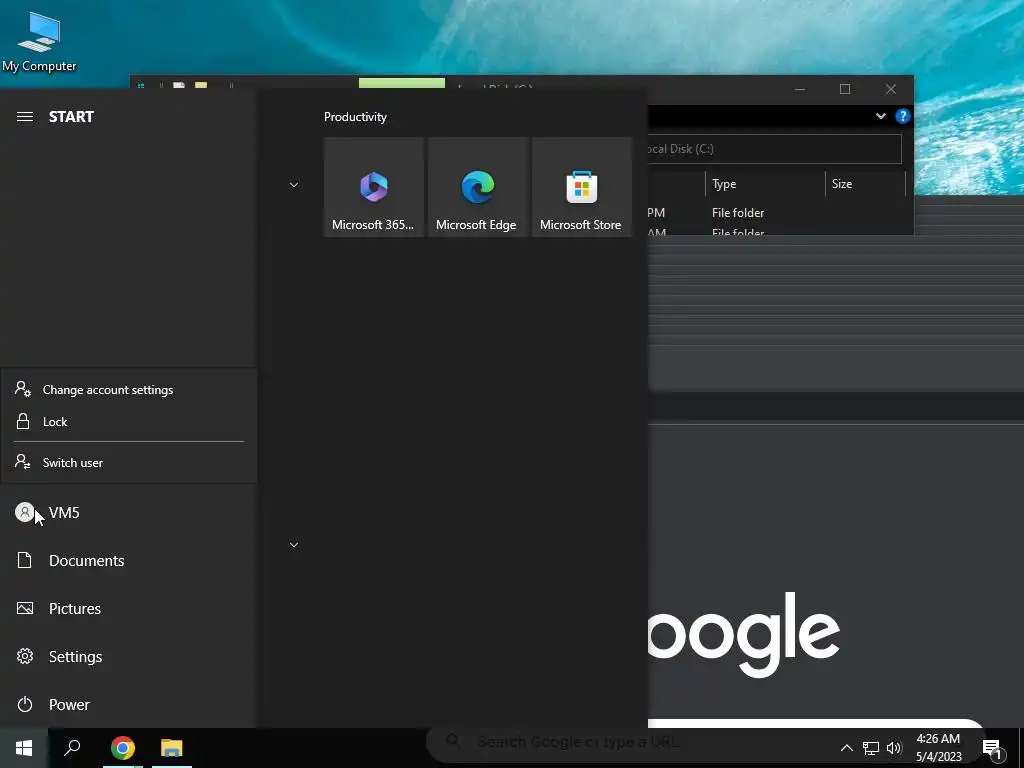Expand File Explorer ribbon chevron
The width and height of the screenshot is (1024, 768).
pos(881,116)
